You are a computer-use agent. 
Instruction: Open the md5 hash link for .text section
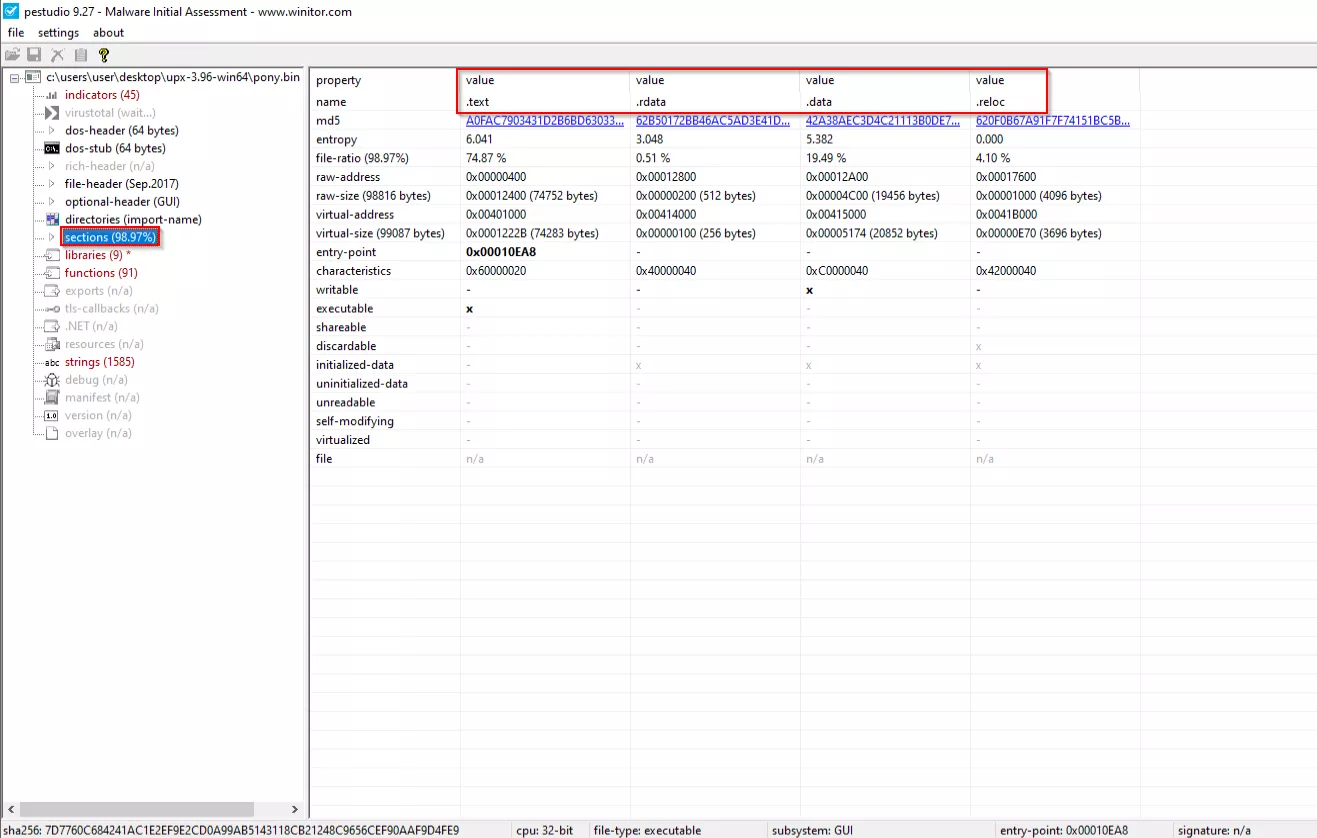[x=544, y=120]
